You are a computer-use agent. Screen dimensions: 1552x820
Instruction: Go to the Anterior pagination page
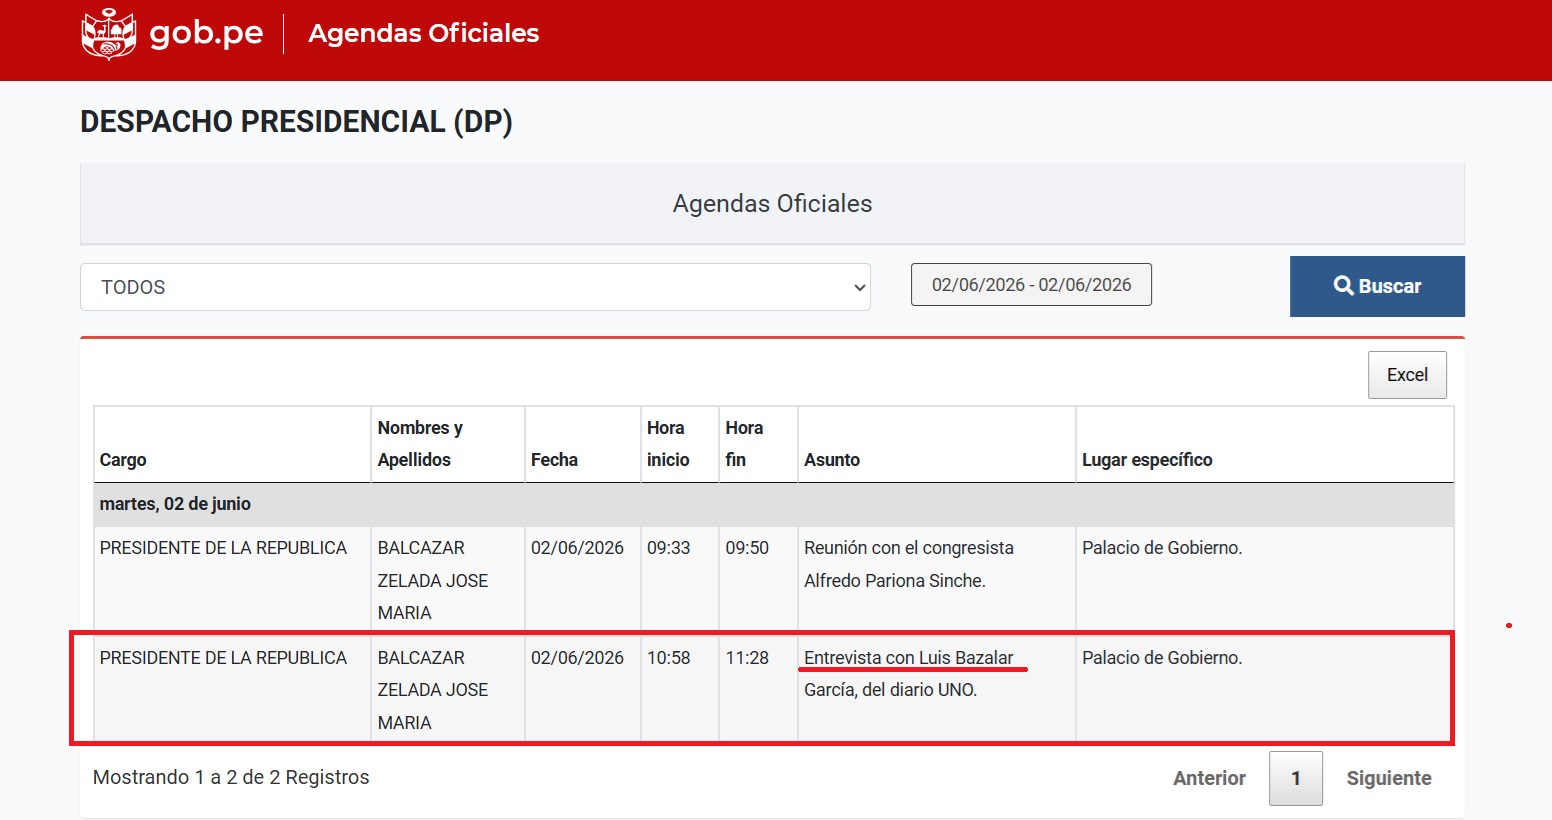pyautogui.click(x=1209, y=778)
